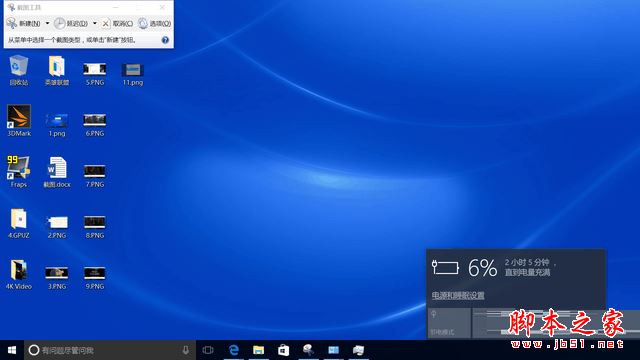
Task: Close the Snipping Tool window
Action: 162,7
